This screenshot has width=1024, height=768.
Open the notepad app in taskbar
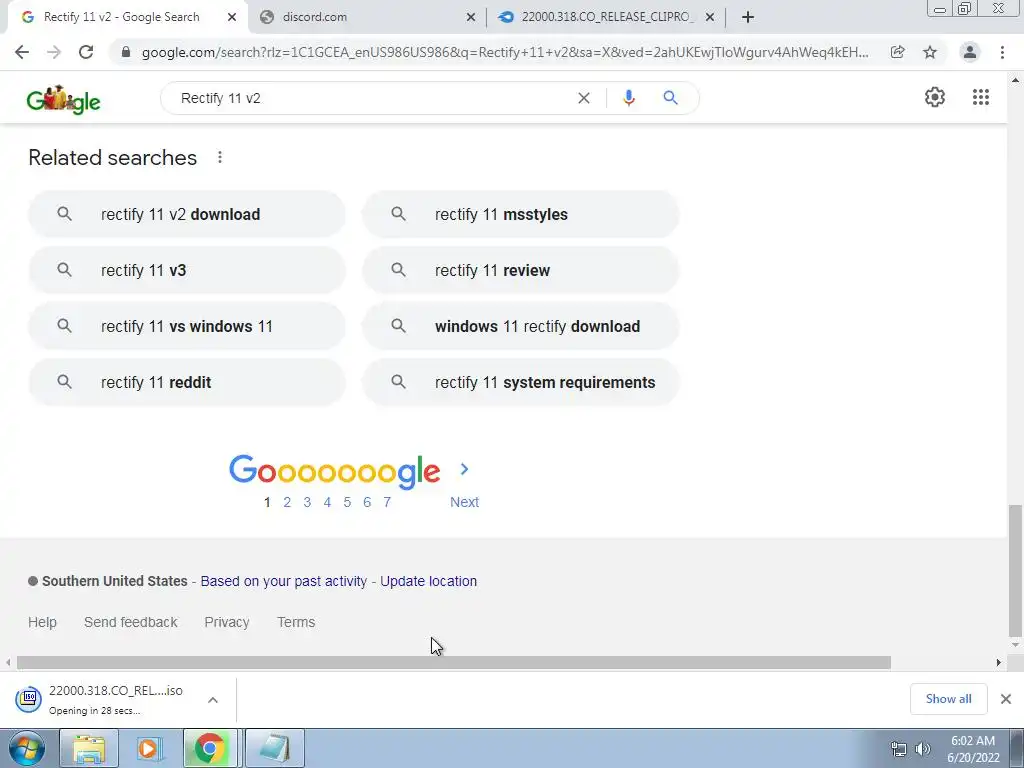274,748
